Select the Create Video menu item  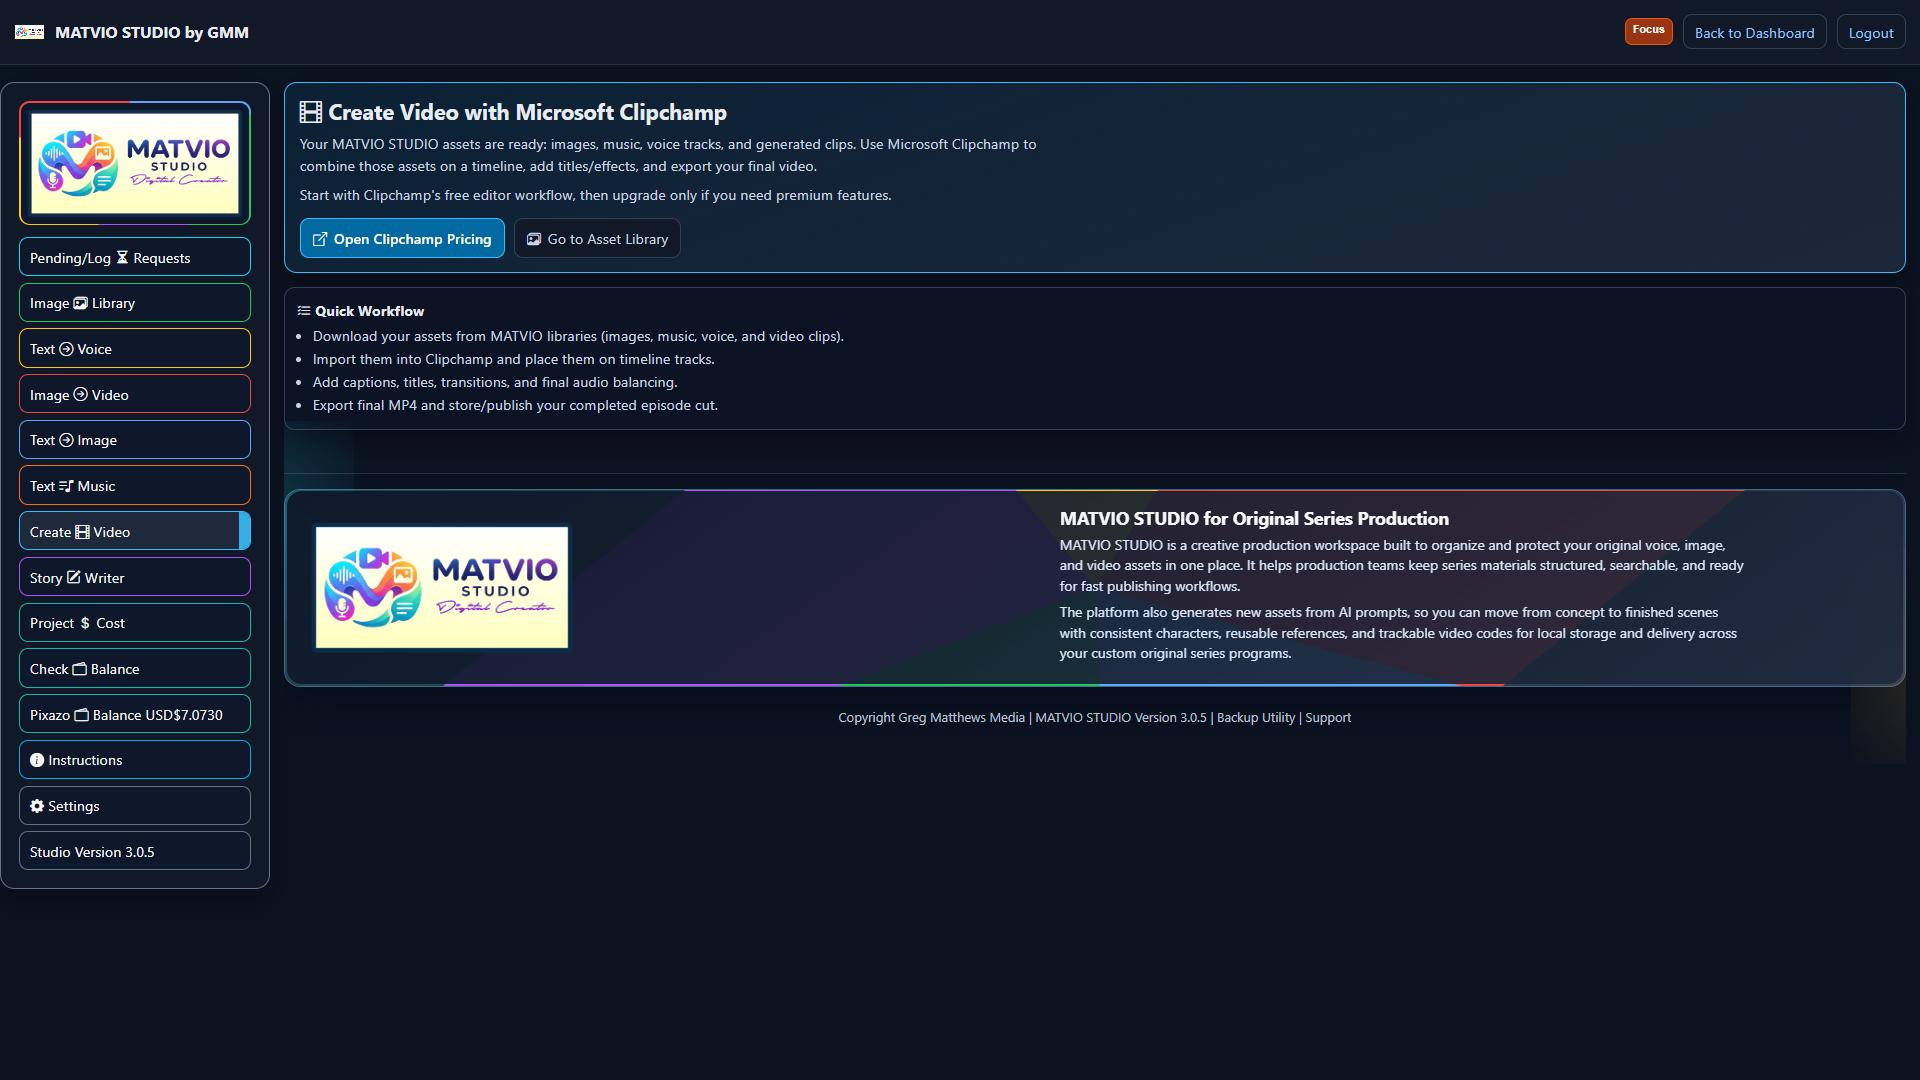pos(135,531)
